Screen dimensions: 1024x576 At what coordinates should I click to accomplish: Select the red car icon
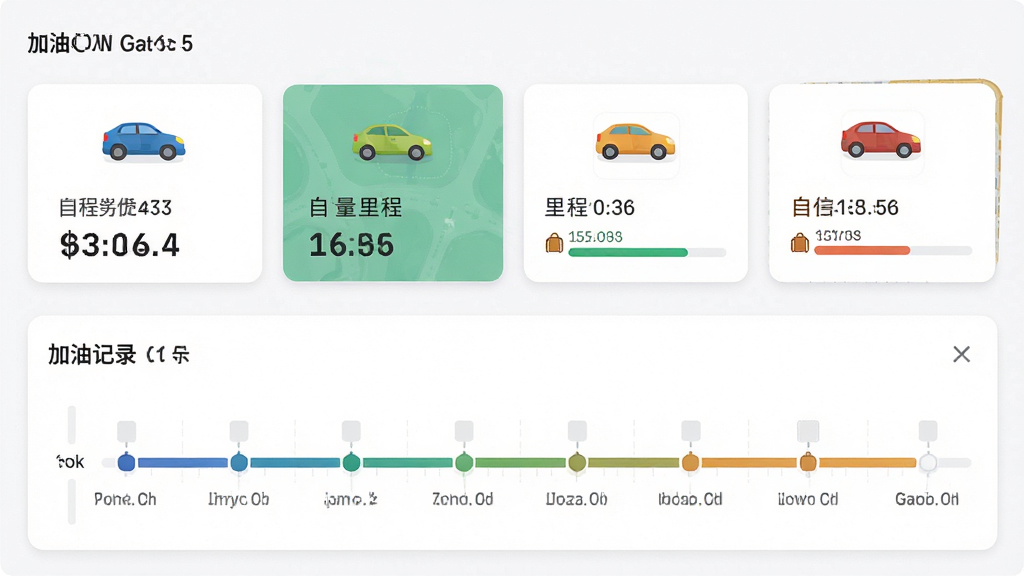click(881, 140)
